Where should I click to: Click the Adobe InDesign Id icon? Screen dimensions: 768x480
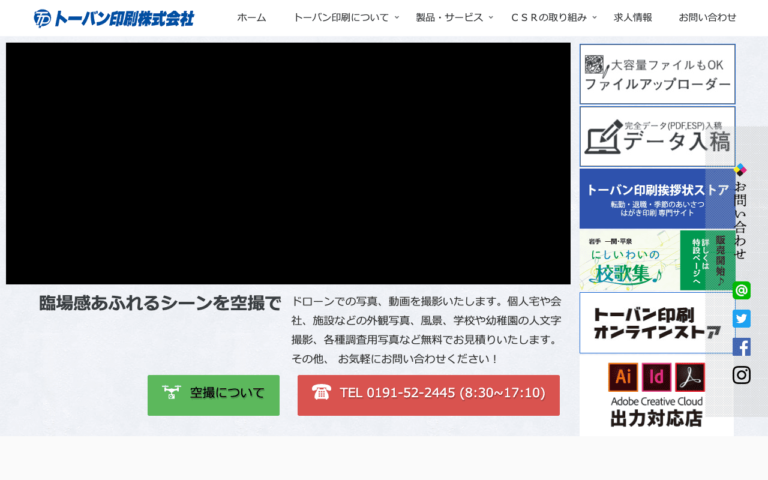pos(656,377)
